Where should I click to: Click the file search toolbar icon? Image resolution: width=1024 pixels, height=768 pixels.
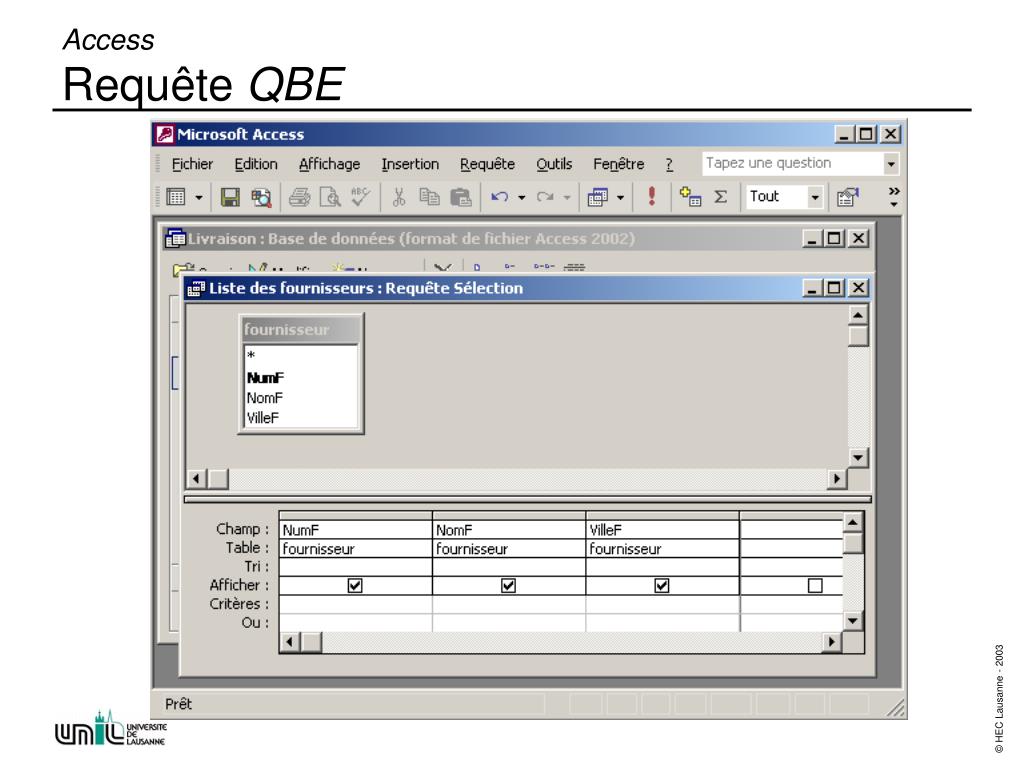(x=261, y=197)
